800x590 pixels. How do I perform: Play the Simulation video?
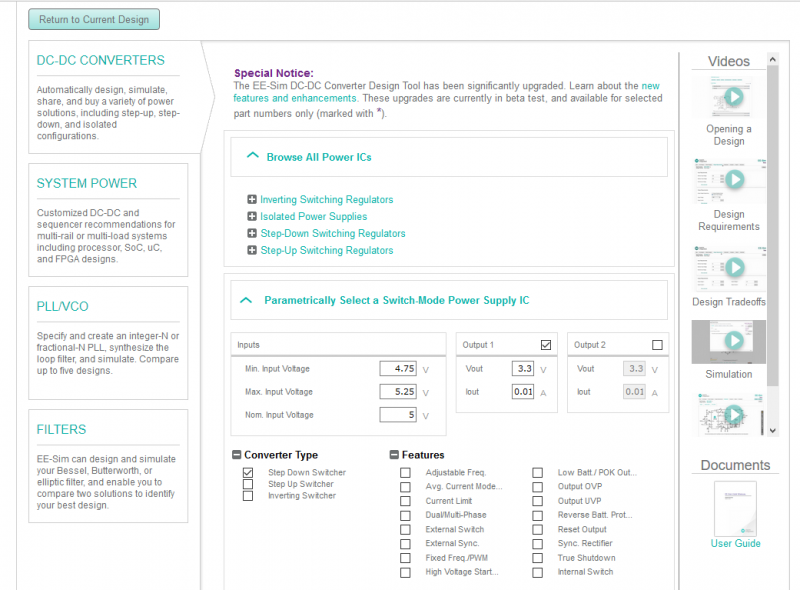[735, 342]
